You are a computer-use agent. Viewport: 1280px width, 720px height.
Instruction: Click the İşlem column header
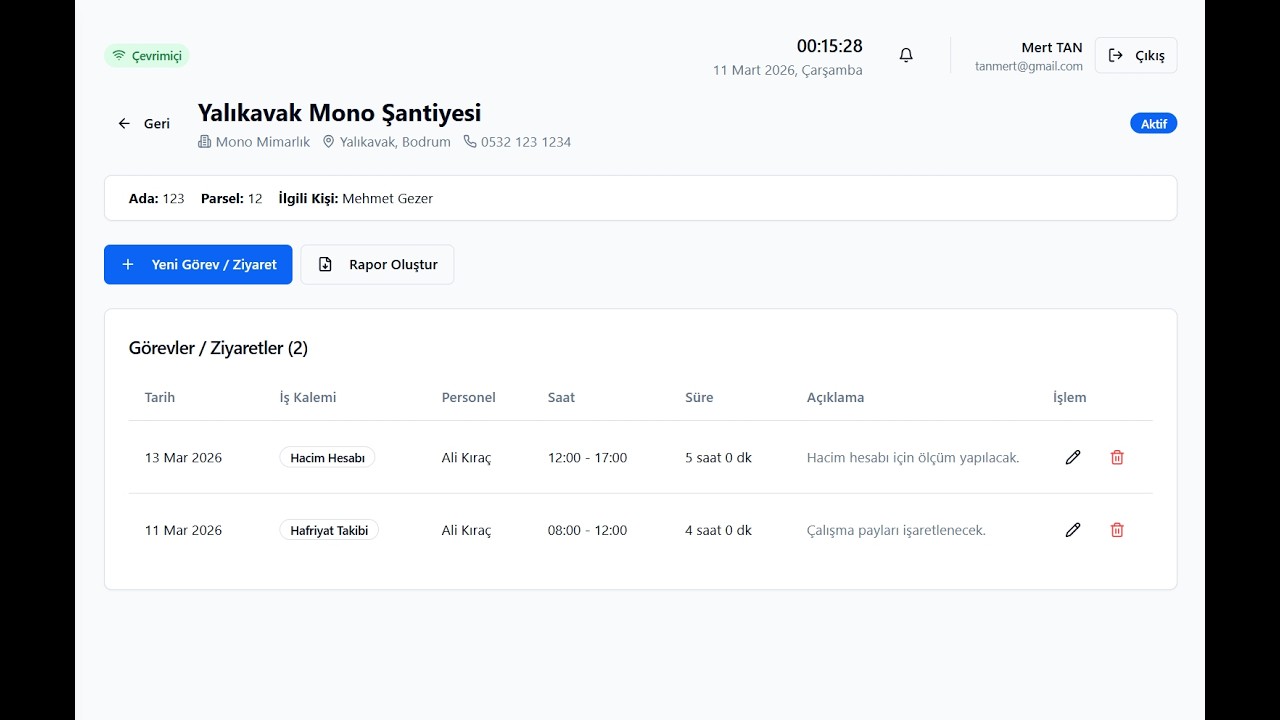pos(1069,397)
